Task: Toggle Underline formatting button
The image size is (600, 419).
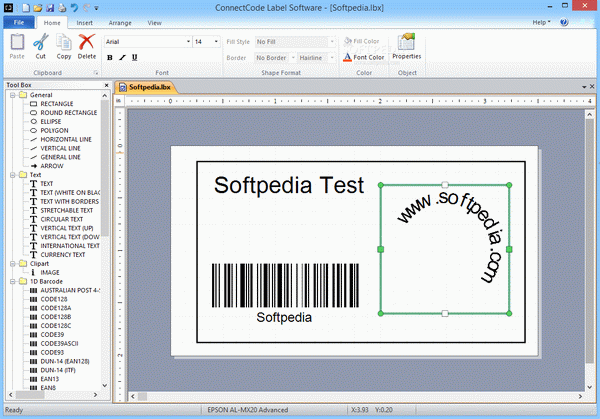Action: point(134,57)
